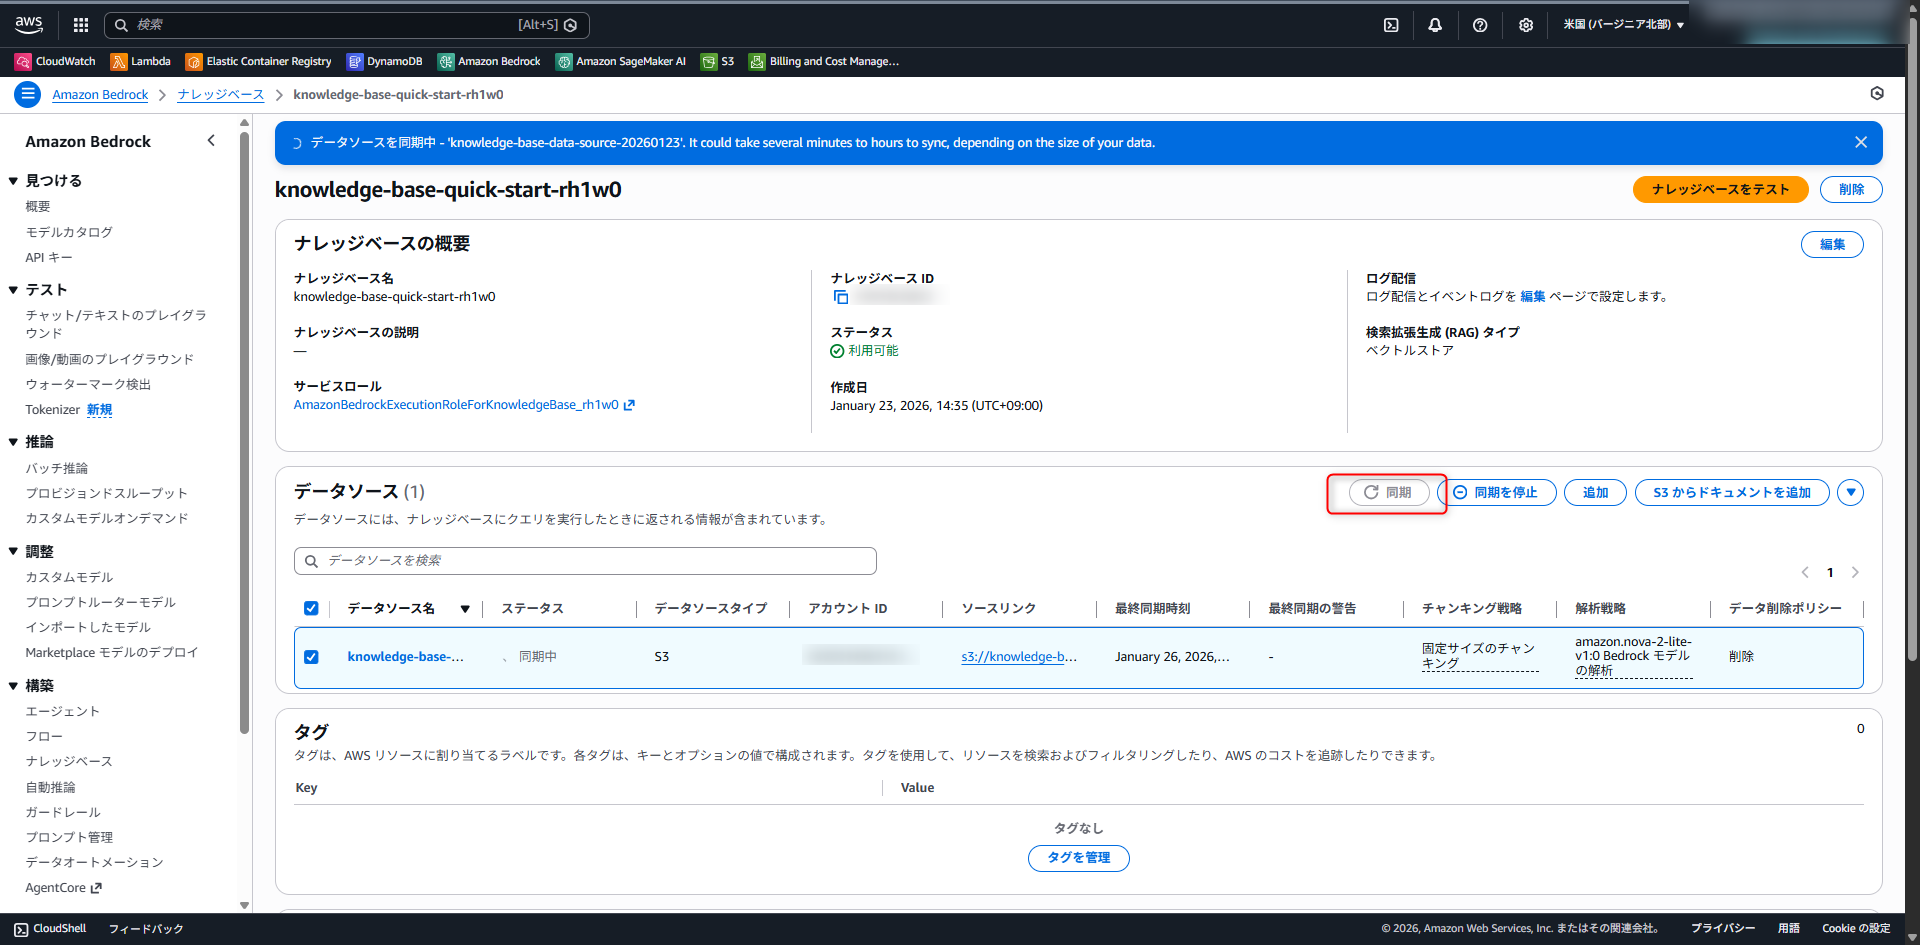Click the ナレッジベースをテスト button

[1720, 189]
